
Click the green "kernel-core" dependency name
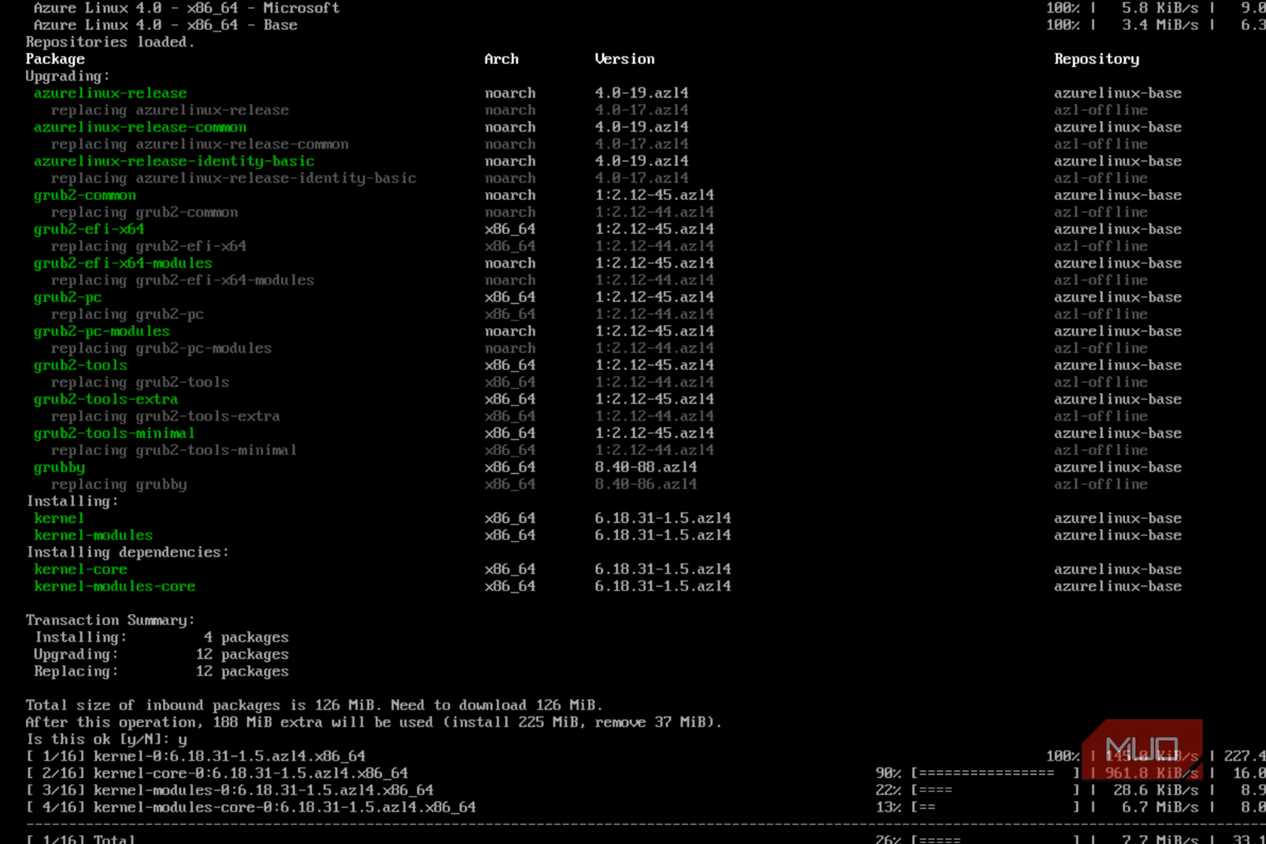tap(80, 569)
